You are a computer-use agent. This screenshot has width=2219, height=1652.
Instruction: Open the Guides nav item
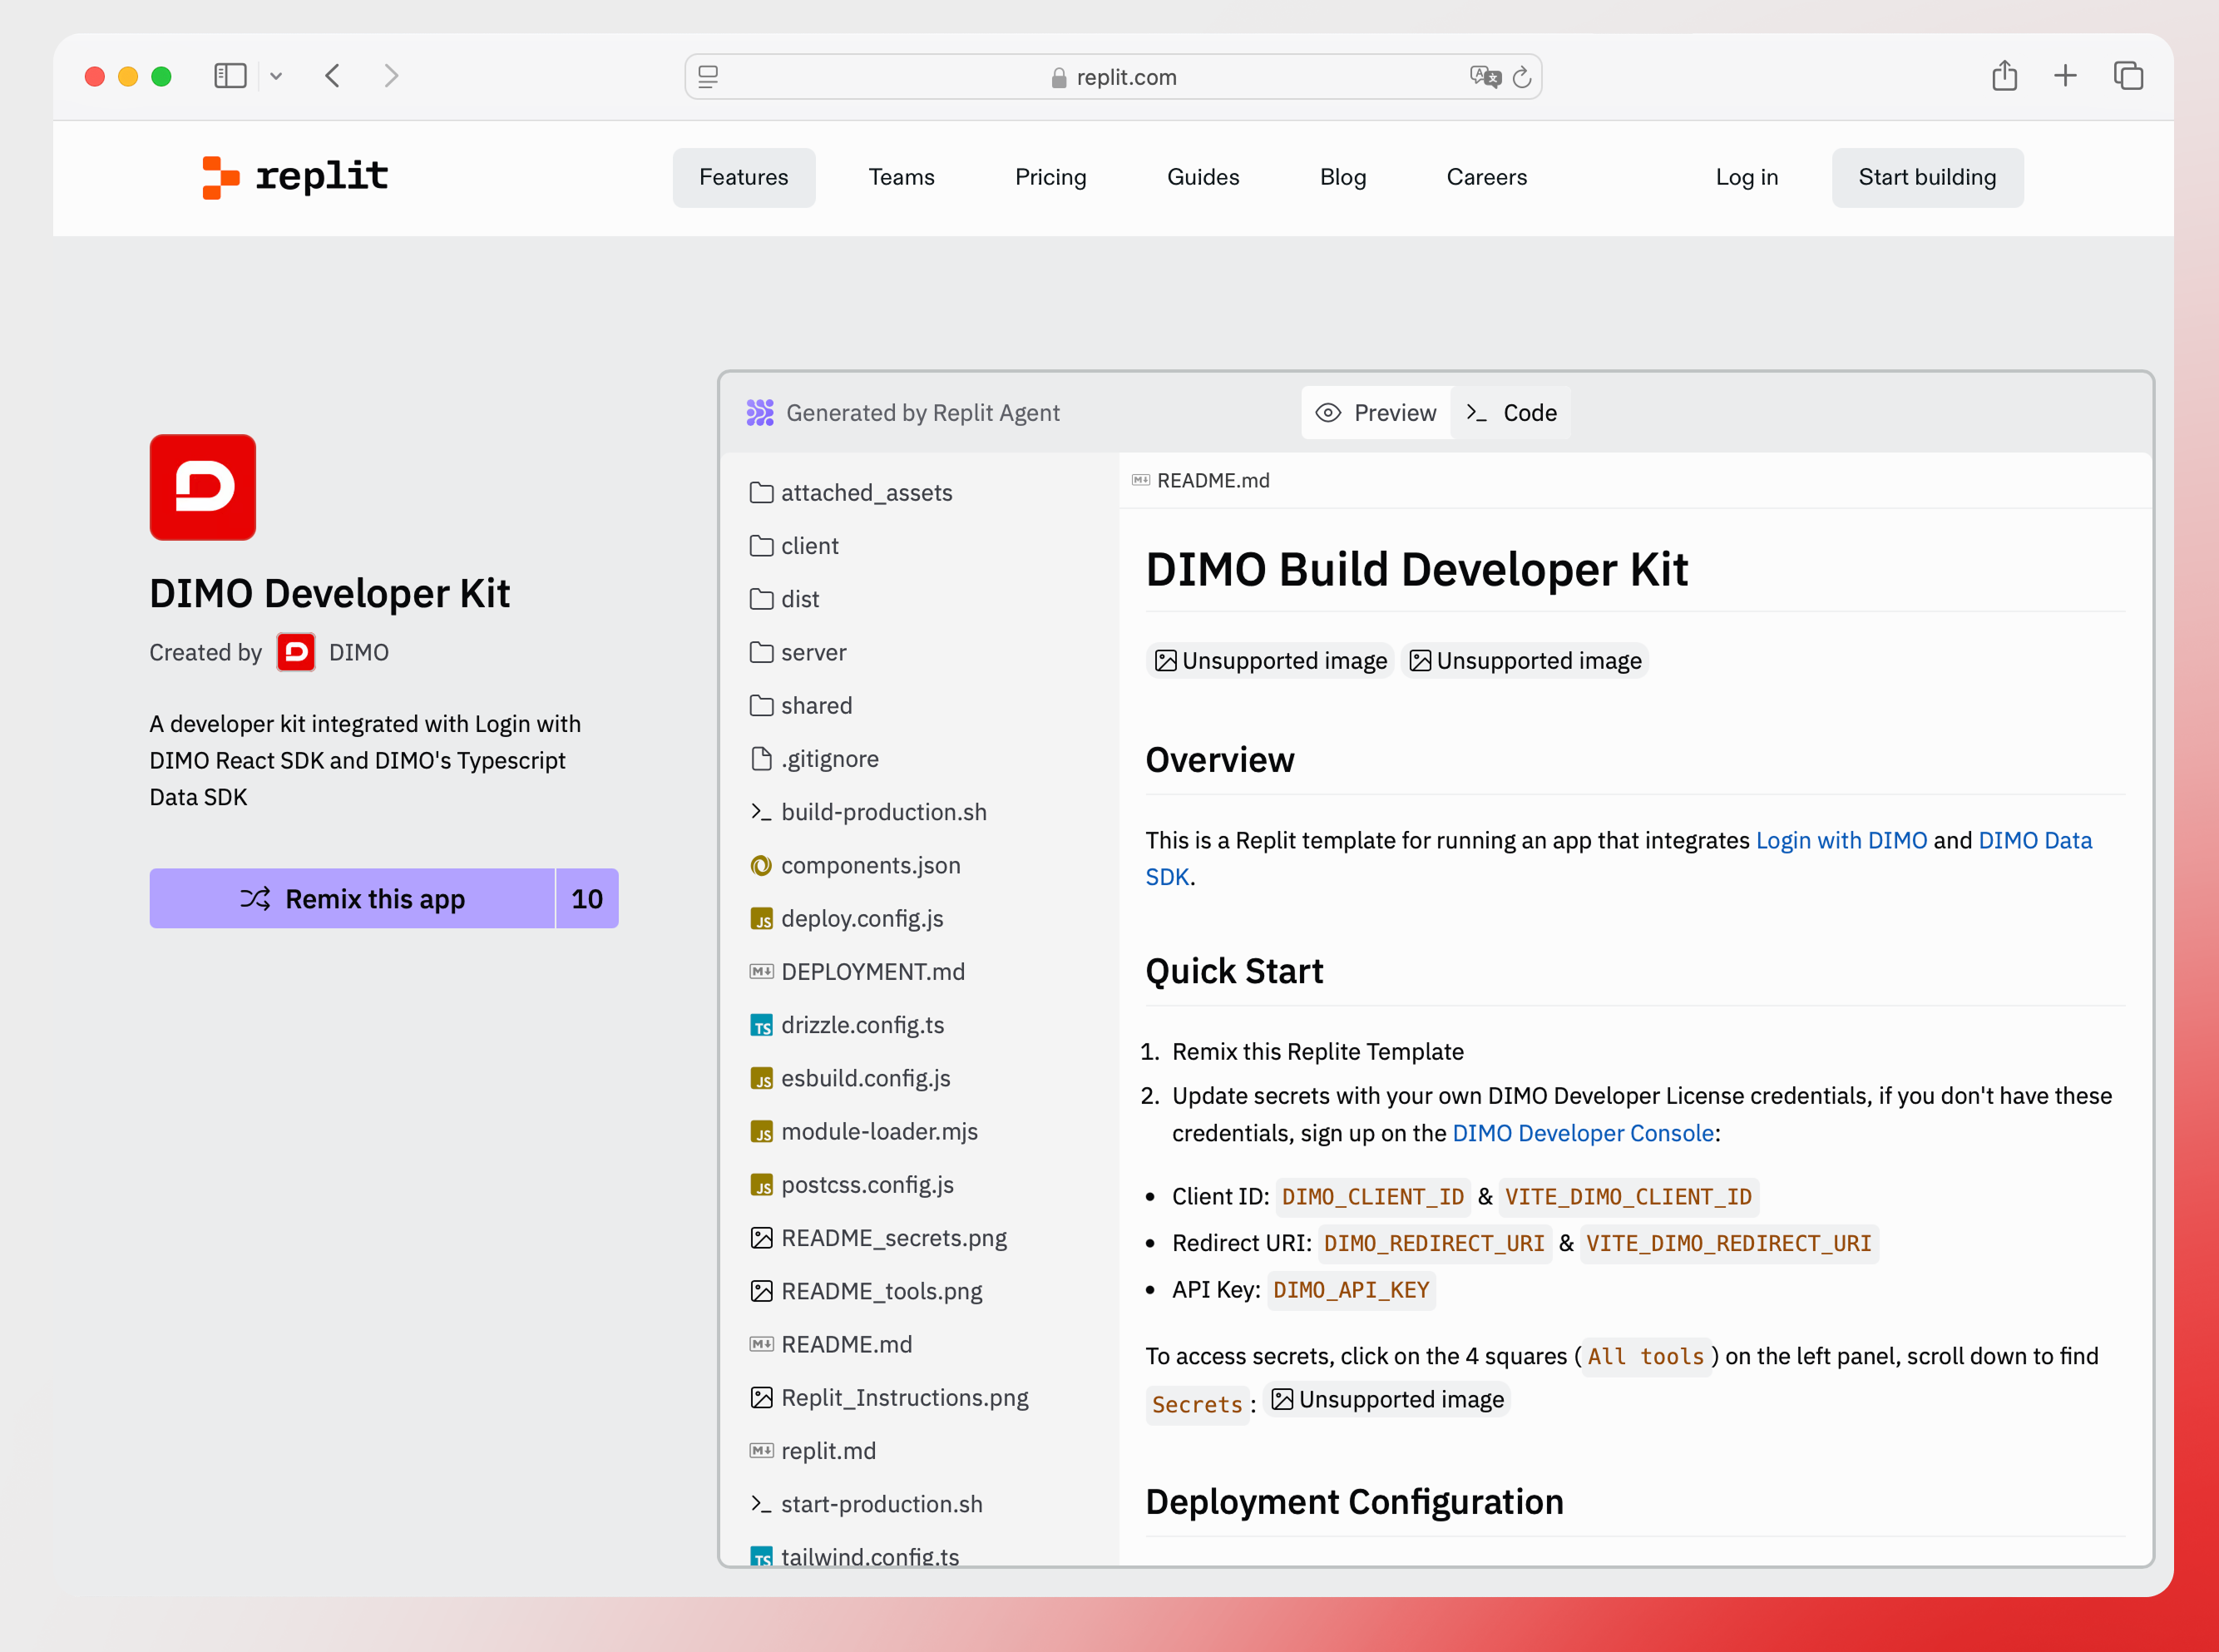pos(1203,177)
